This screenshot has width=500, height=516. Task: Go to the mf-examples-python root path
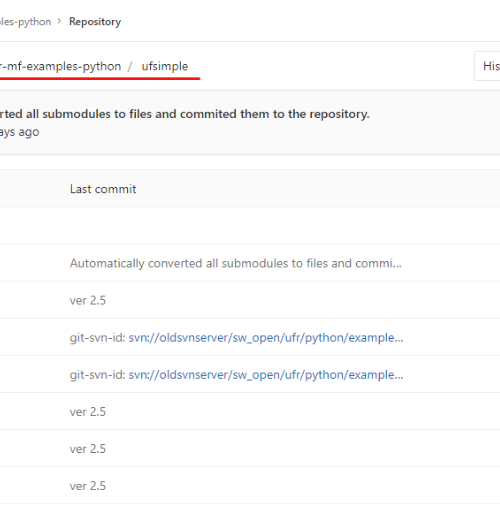(x=60, y=66)
